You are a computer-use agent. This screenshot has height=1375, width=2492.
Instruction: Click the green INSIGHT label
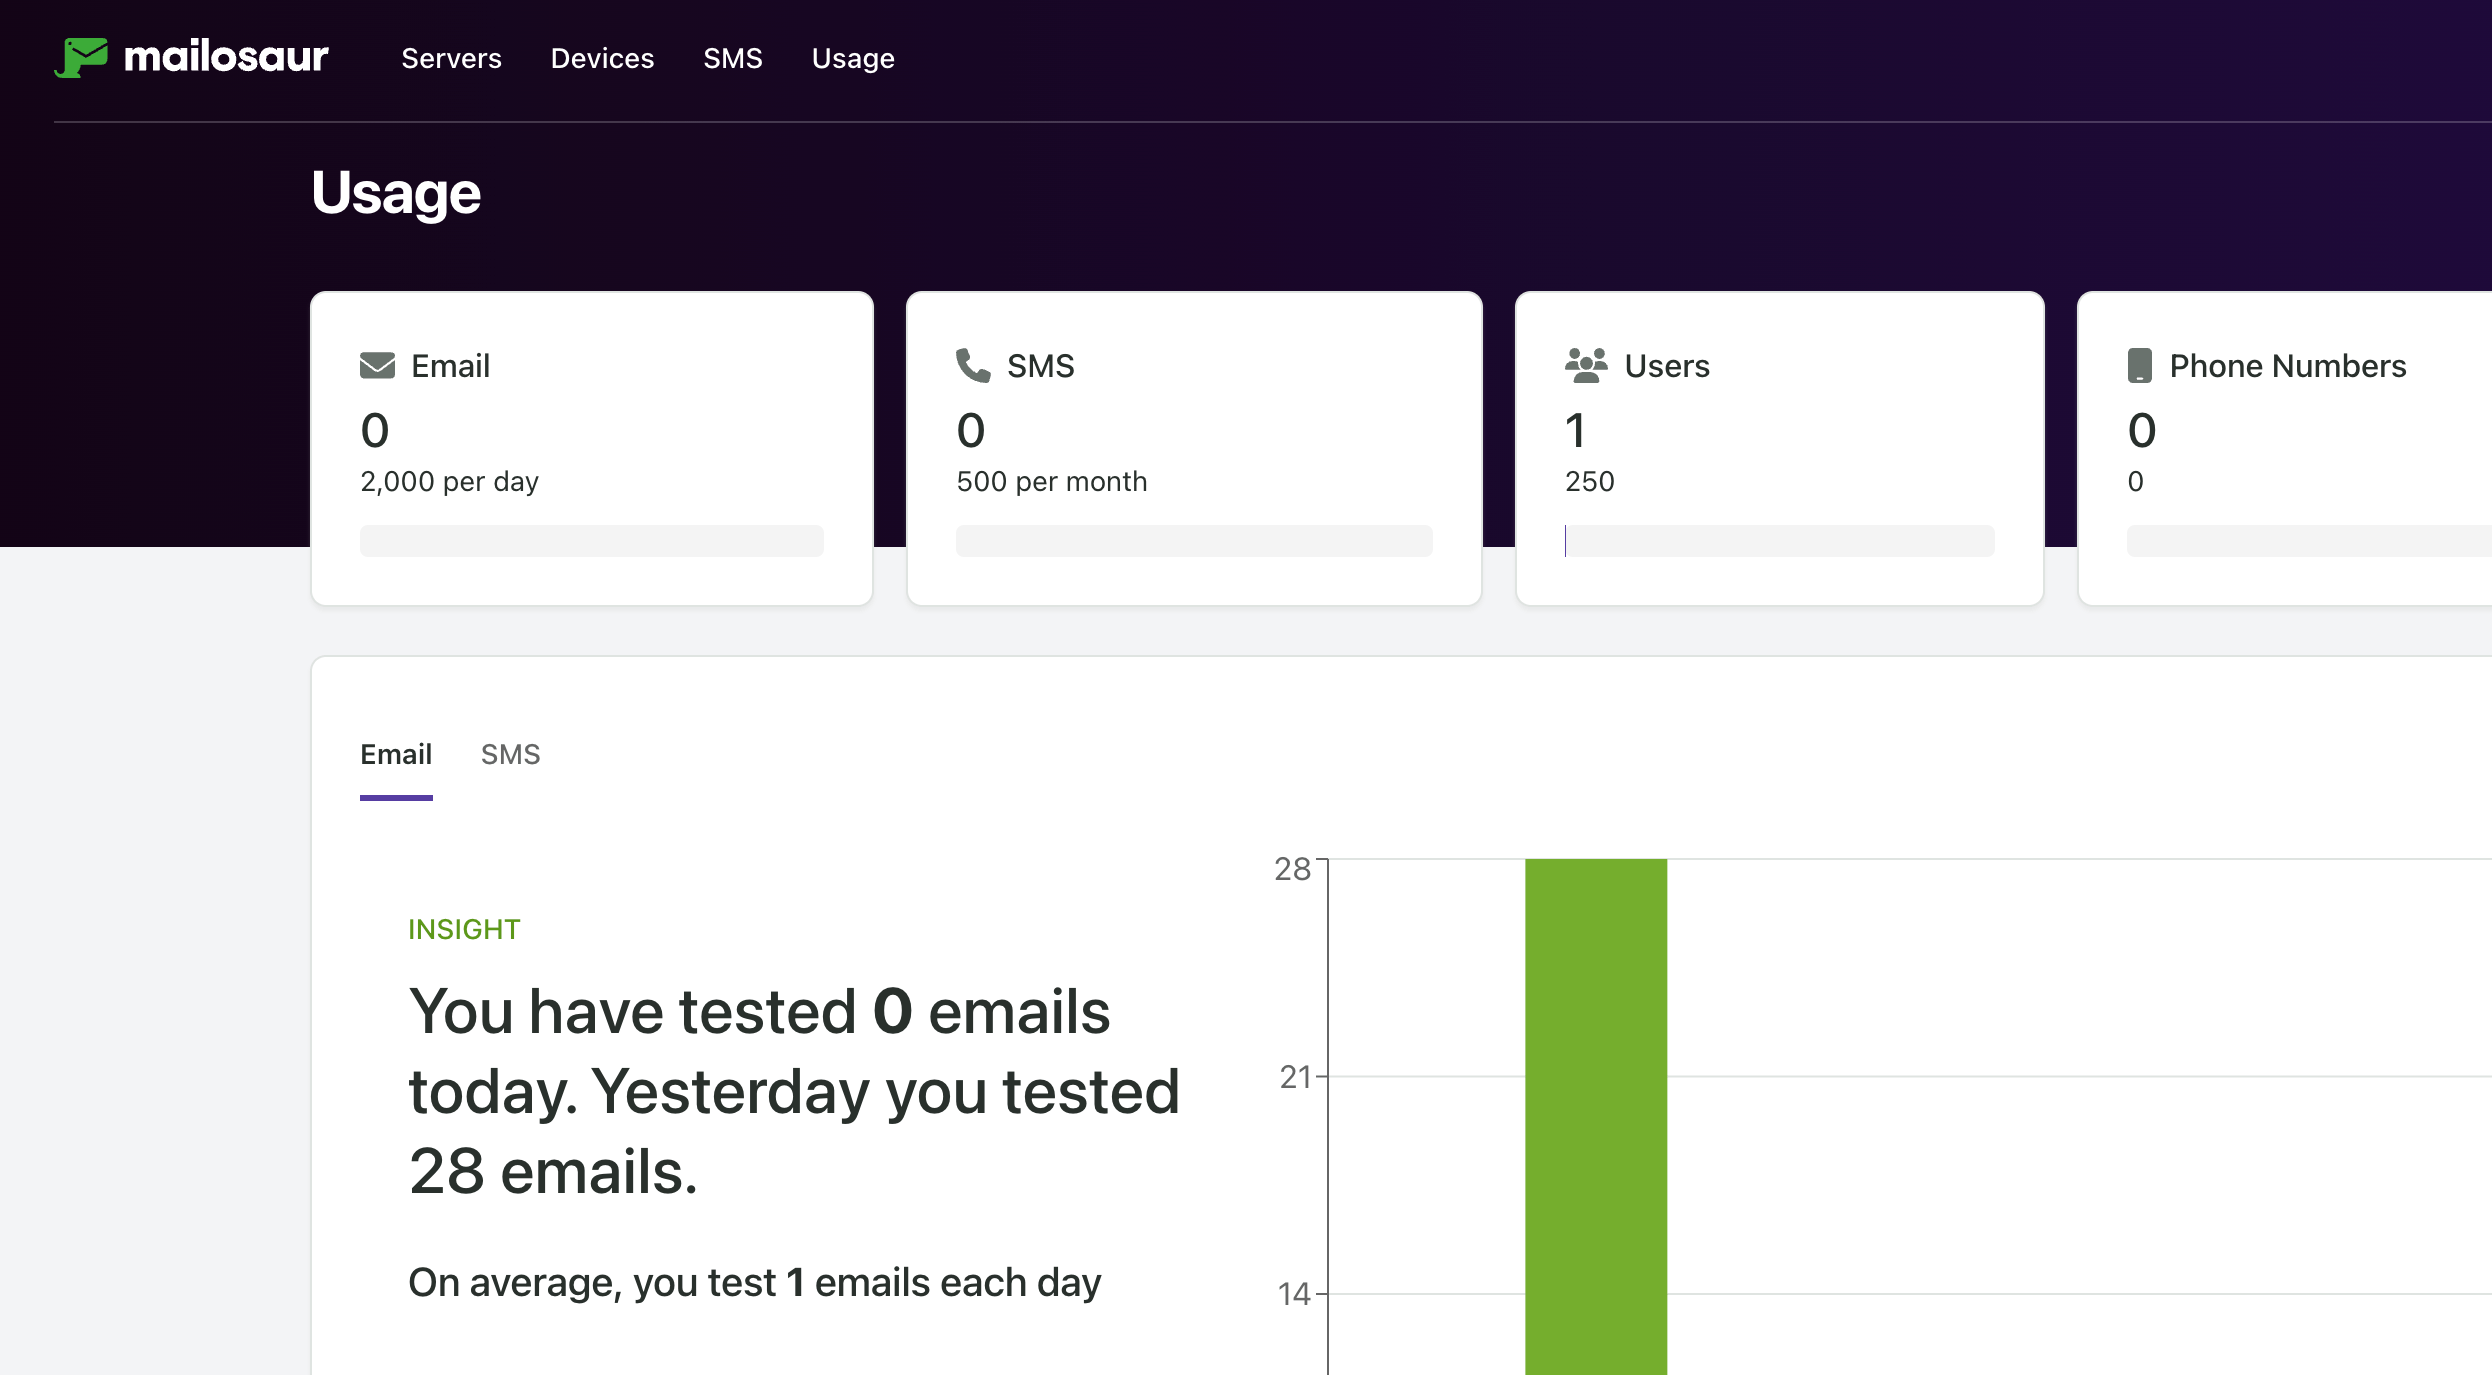tap(464, 930)
